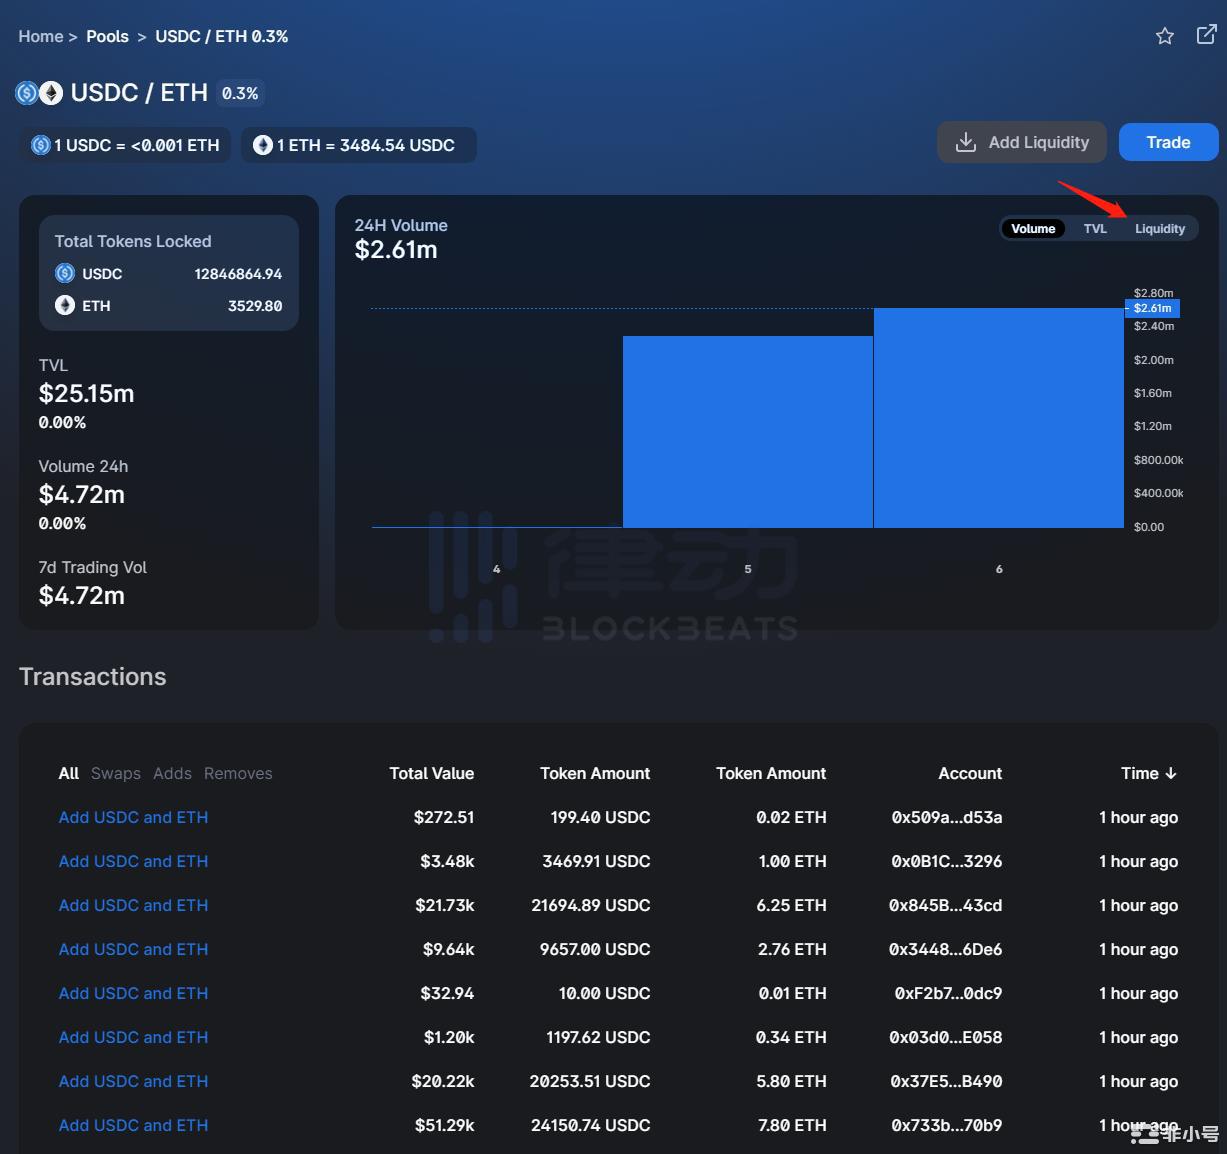Image resolution: width=1227 pixels, height=1154 pixels.
Task: Click USDC / ETH 0.3% breadcrumb
Action: click(x=222, y=36)
